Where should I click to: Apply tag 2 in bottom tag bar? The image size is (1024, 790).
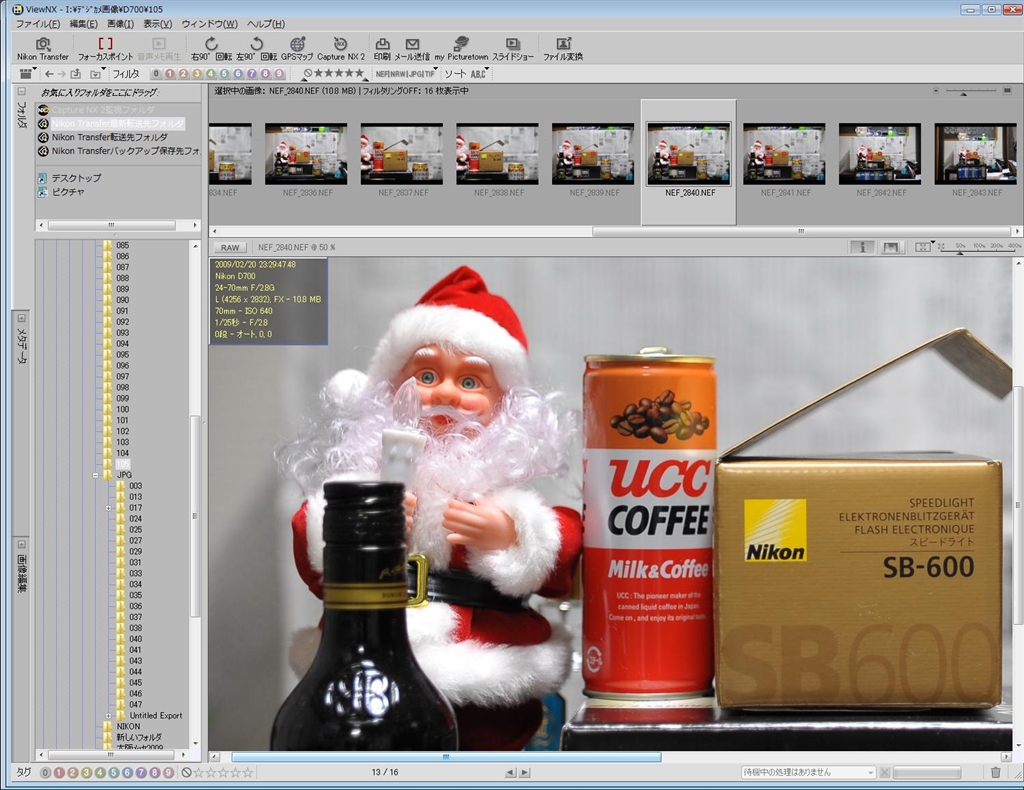coord(72,773)
